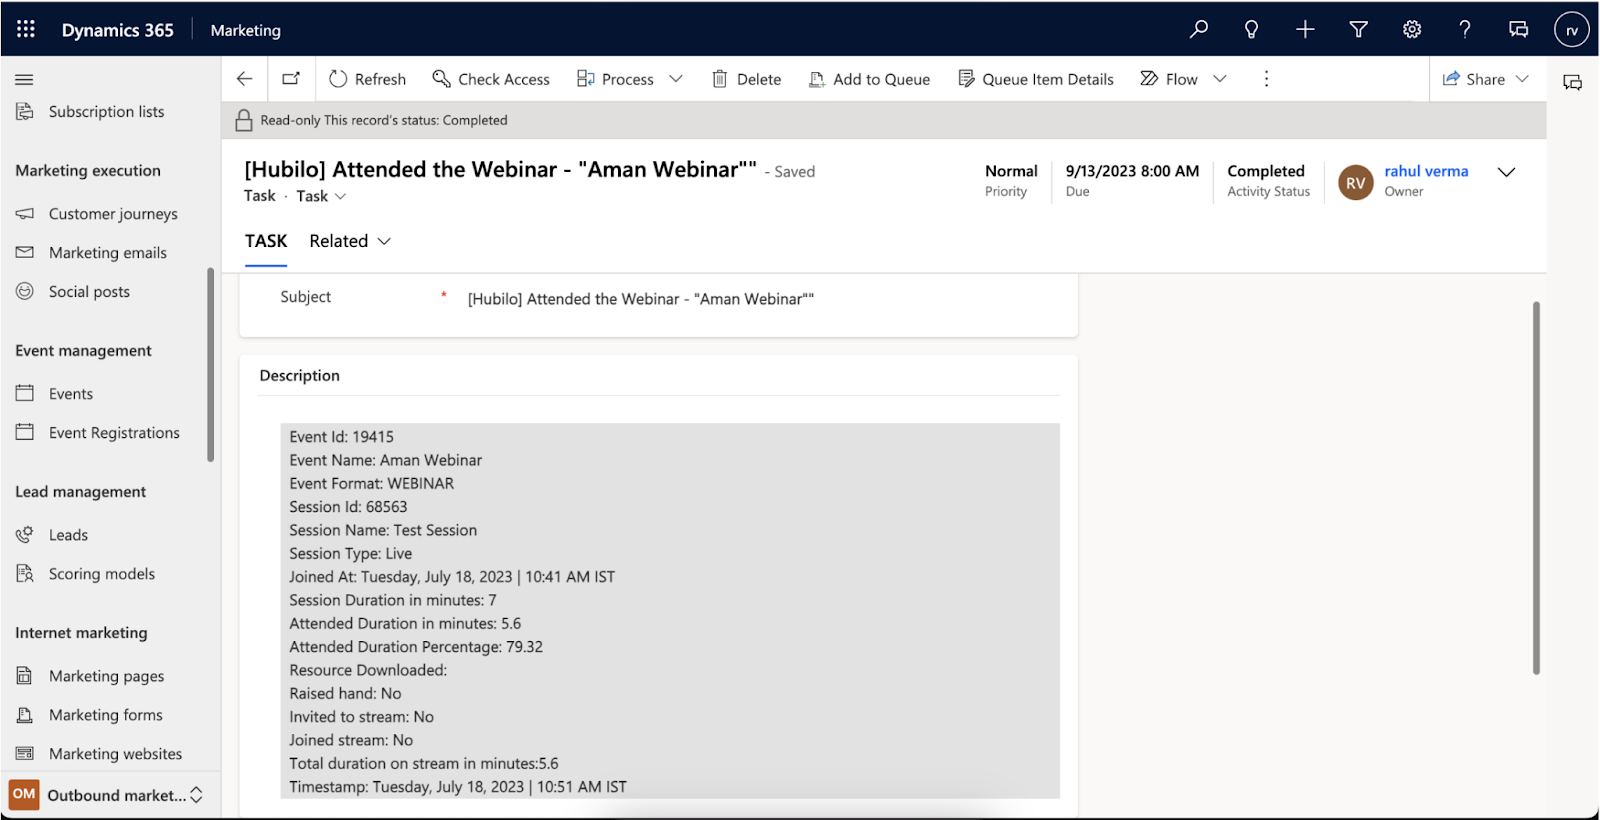Click Add to Queue command

tap(869, 79)
